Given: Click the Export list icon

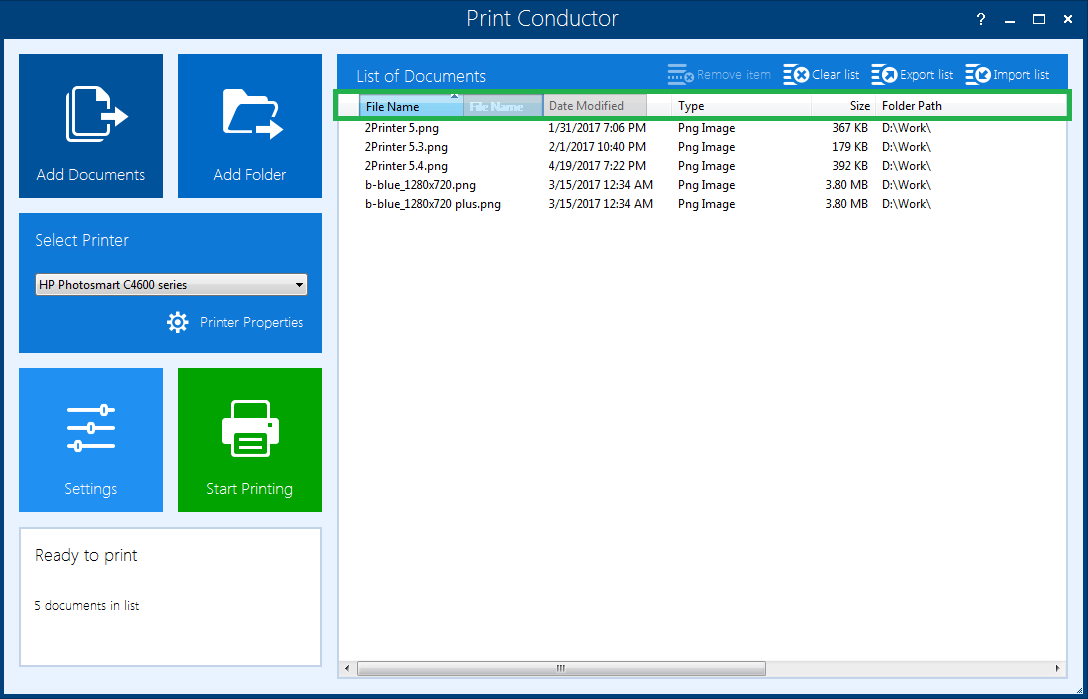Looking at the screenshot, I should (884, 75).
